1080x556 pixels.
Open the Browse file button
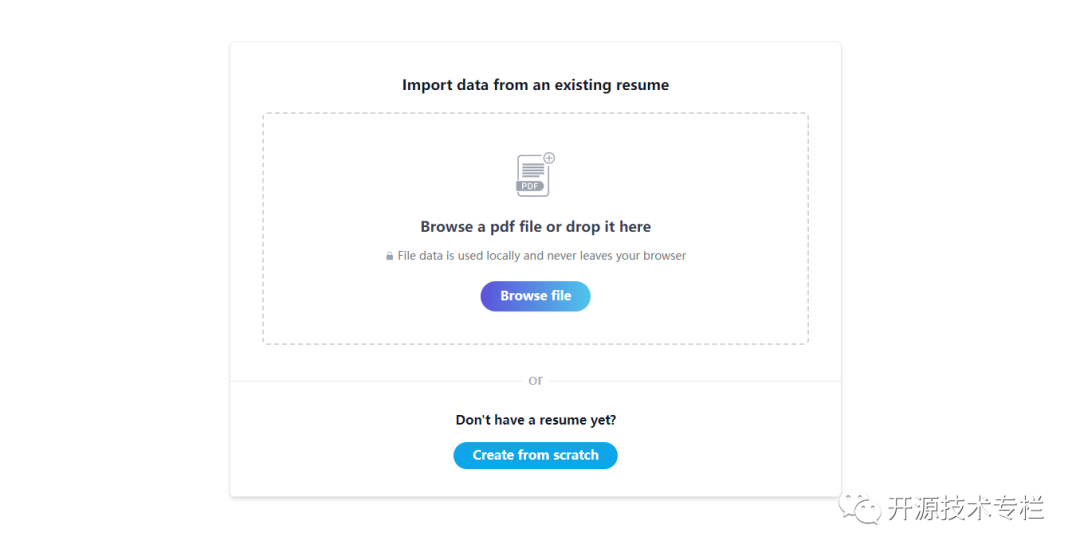click(535, 296)
